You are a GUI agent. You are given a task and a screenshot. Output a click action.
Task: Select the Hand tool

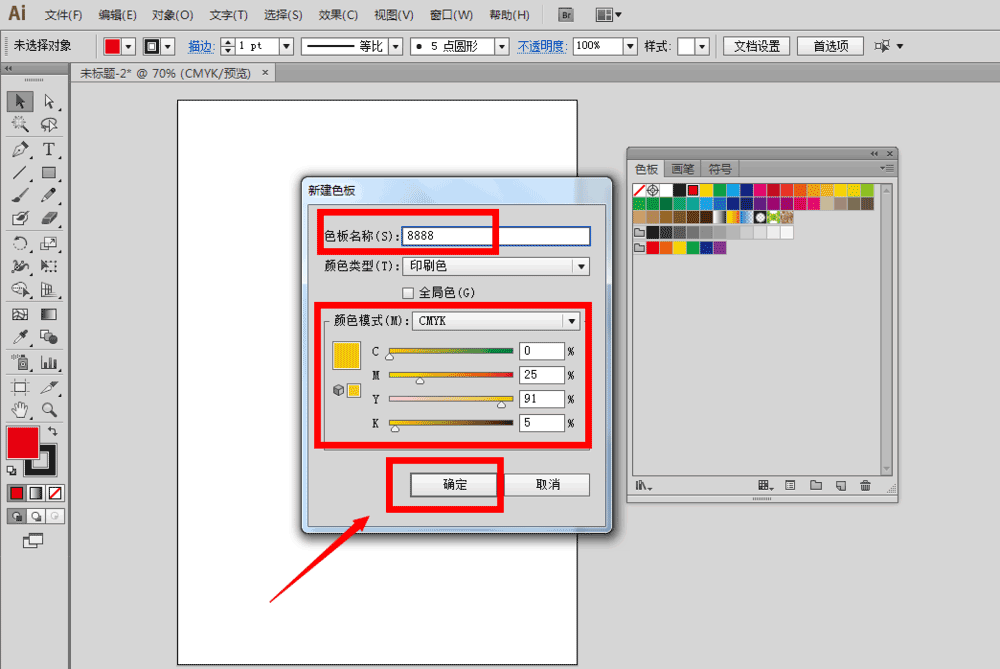pos(20,409)
